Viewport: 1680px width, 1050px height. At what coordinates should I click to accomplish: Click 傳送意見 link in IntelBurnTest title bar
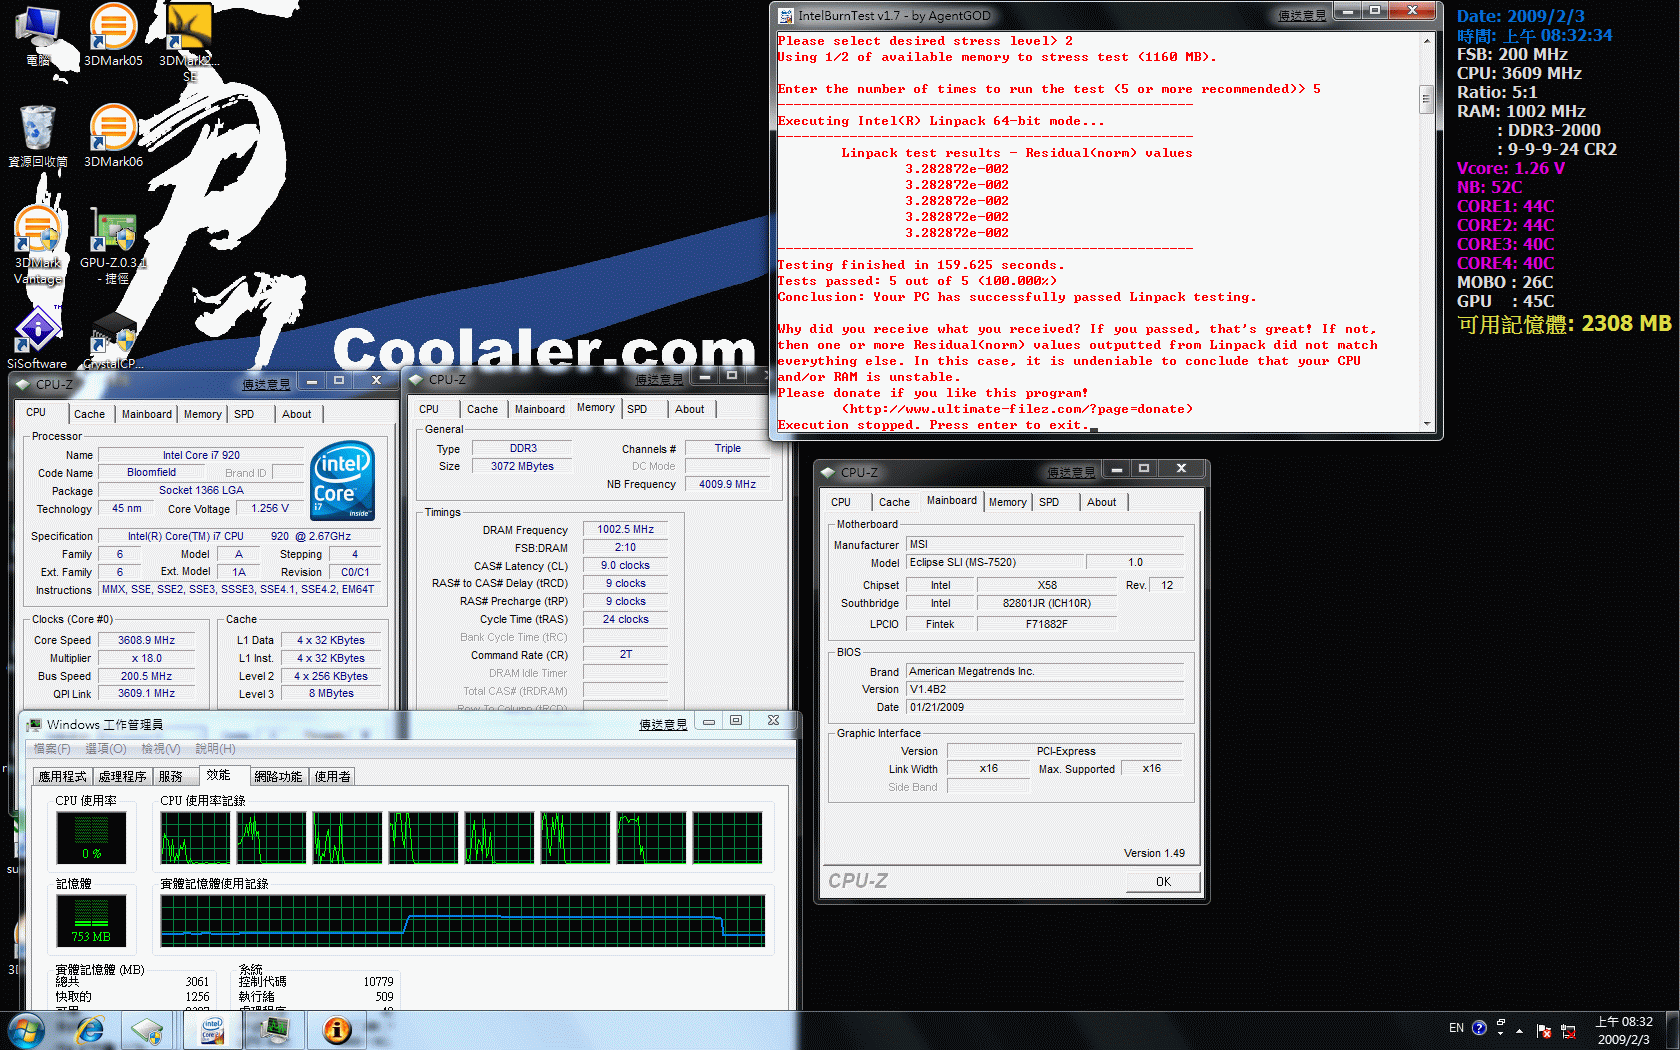1302,15
